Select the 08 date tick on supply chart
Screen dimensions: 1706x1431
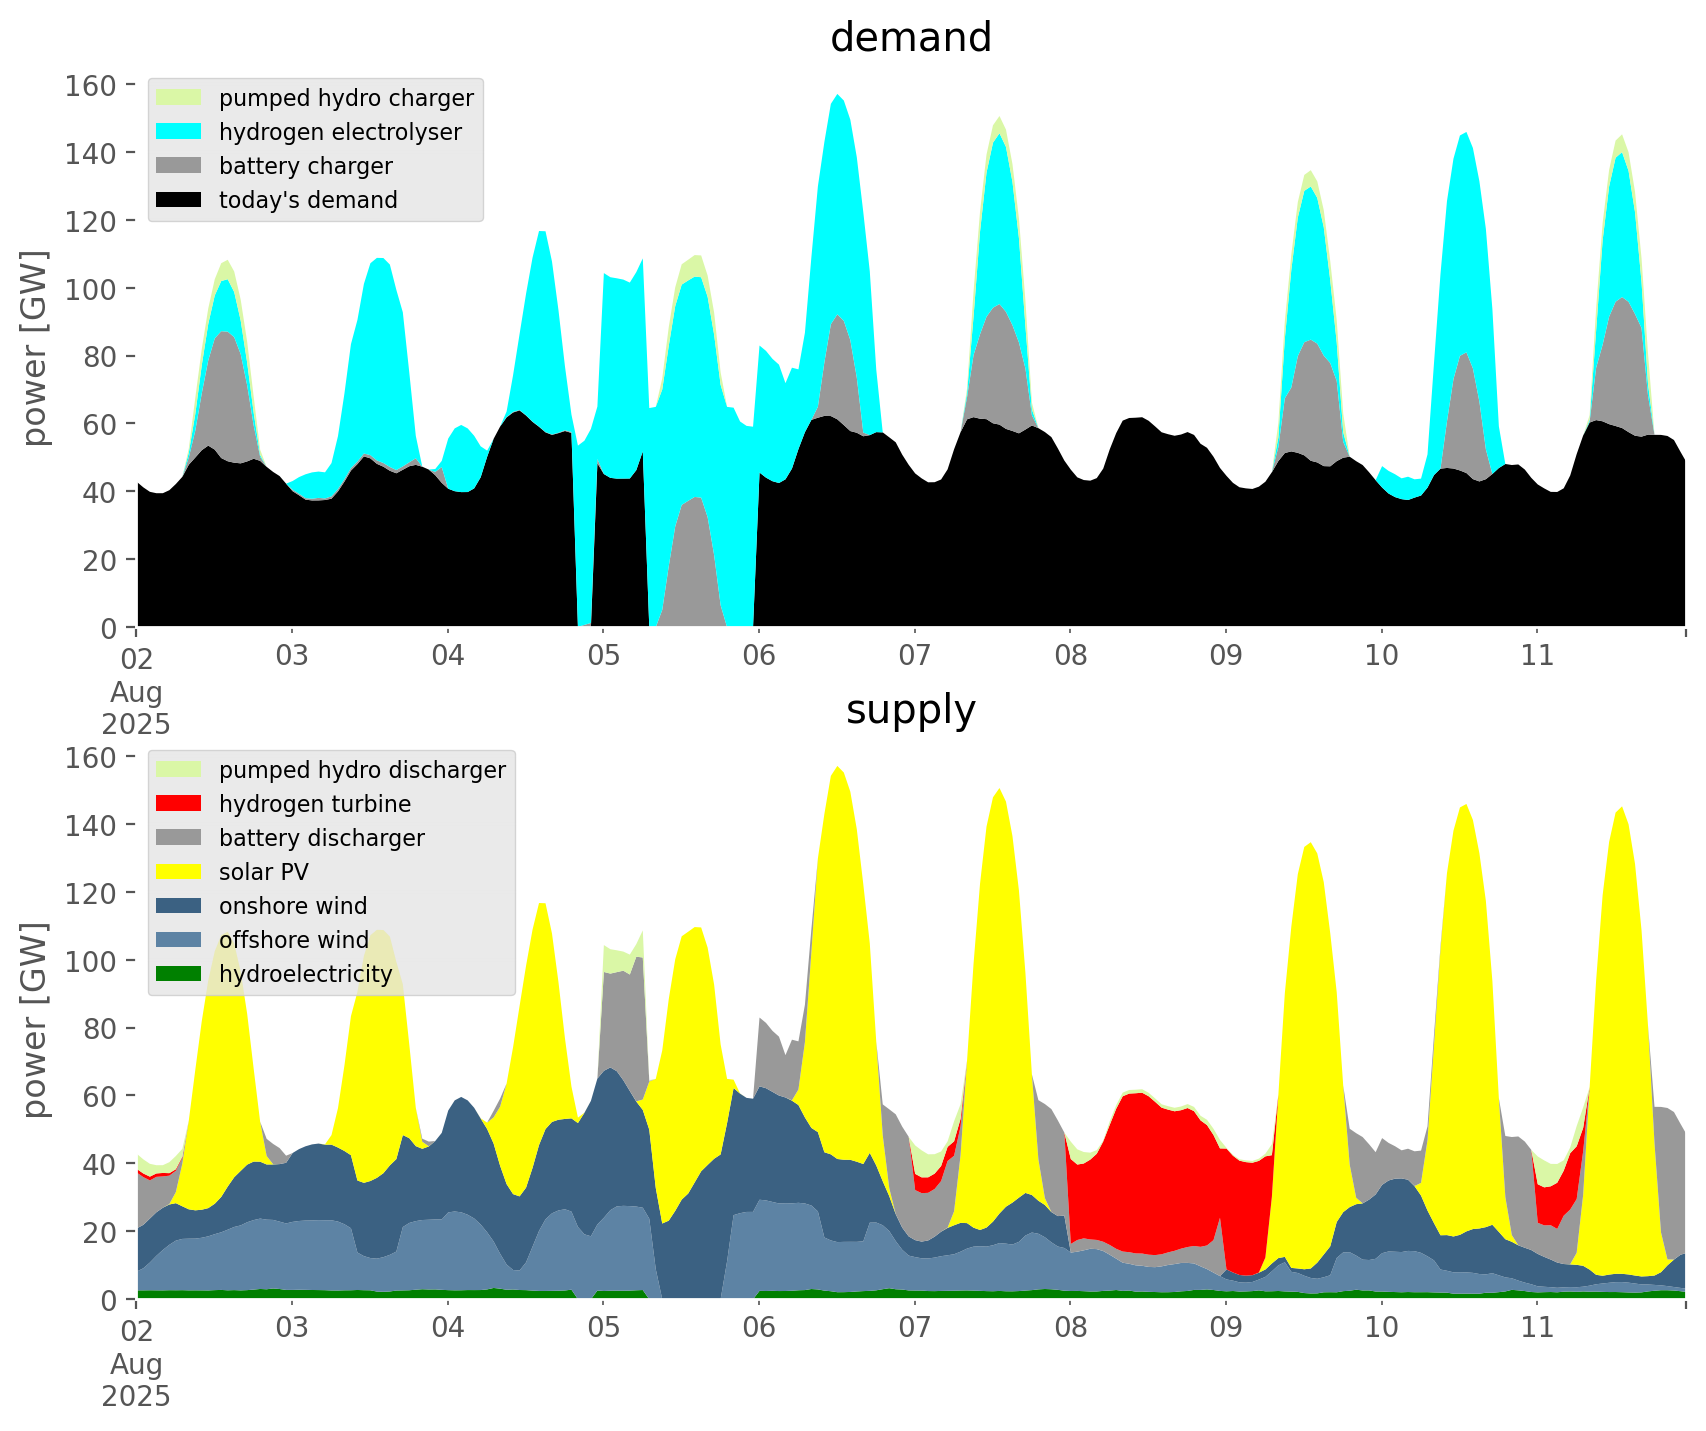pyautogui.click(x=1070, y=1328)
